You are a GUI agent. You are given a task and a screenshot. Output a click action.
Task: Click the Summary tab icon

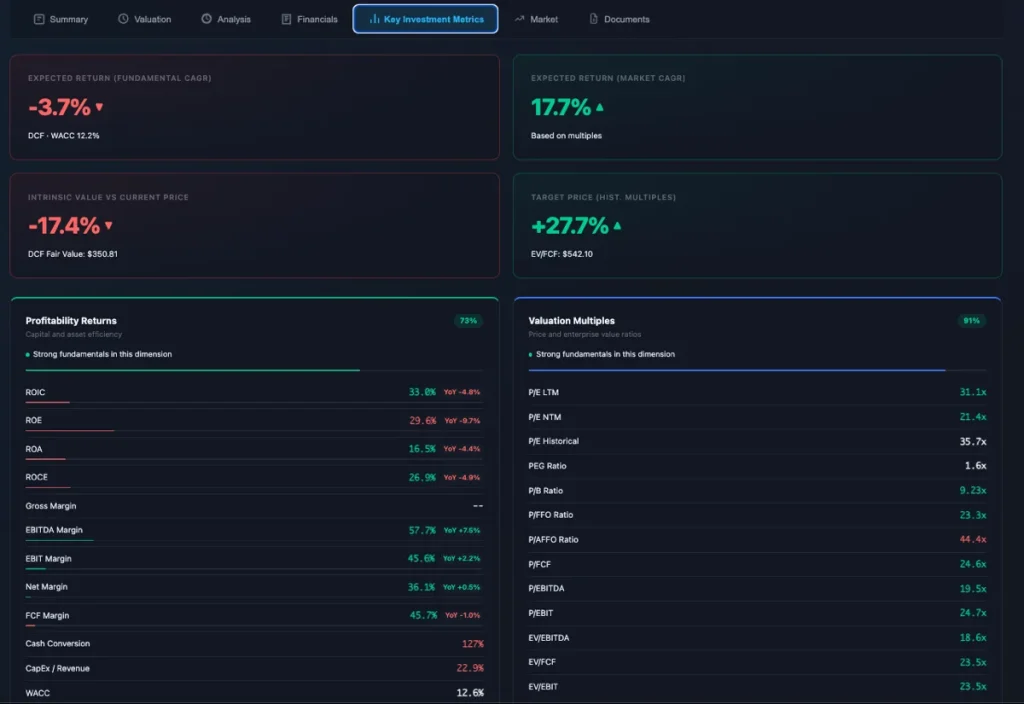pos(39,19)
